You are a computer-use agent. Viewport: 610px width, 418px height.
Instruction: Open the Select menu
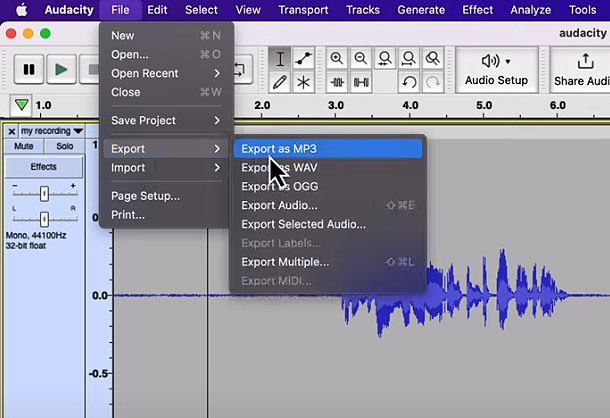tap(201, 10)
